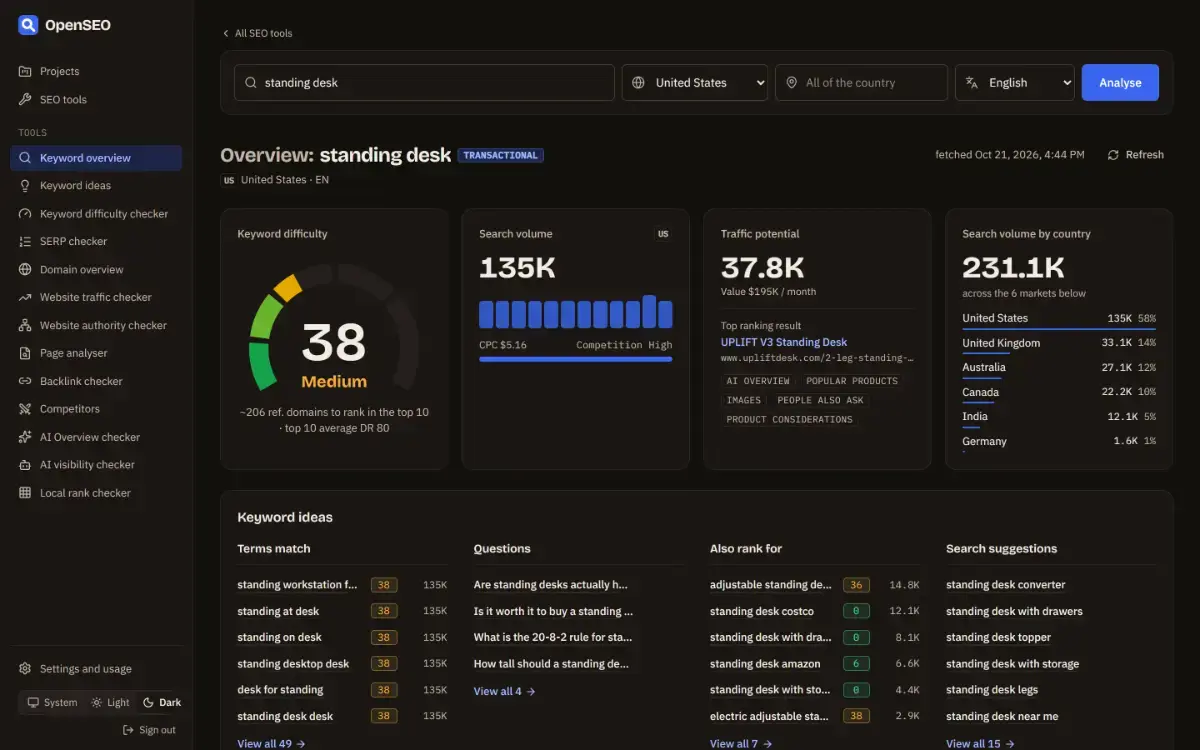
Task: Click 'What is the 20-8-2 rule' question
Action: [553, 637]
